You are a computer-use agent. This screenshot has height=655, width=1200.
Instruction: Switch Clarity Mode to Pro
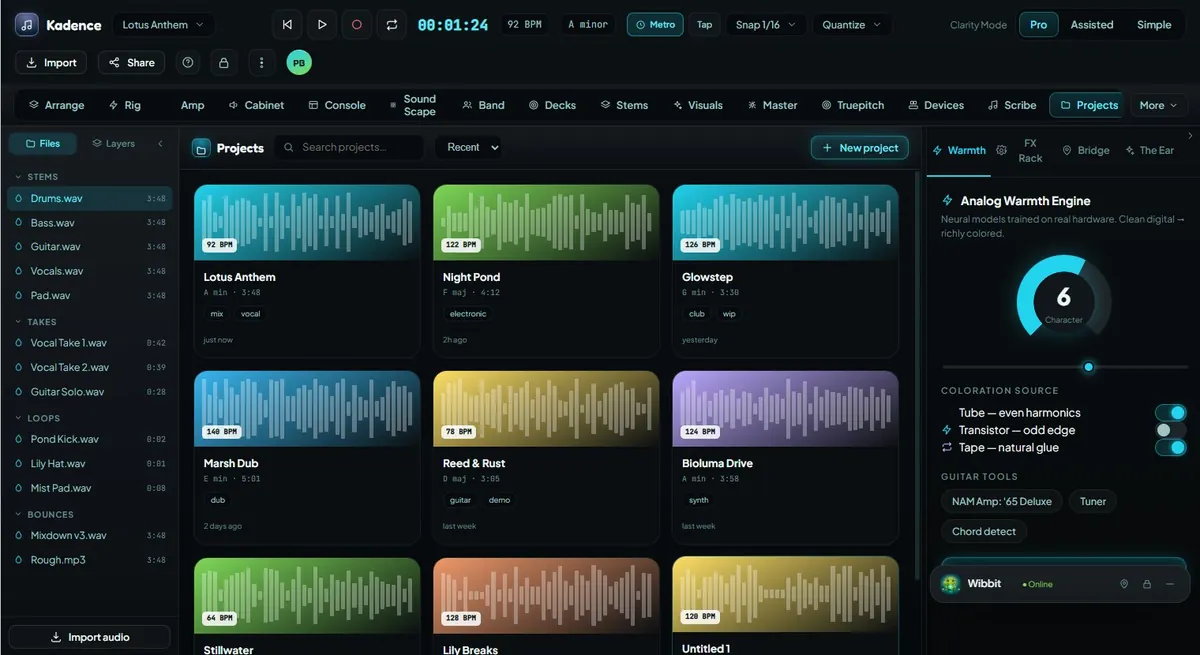tap(1039, 25)
